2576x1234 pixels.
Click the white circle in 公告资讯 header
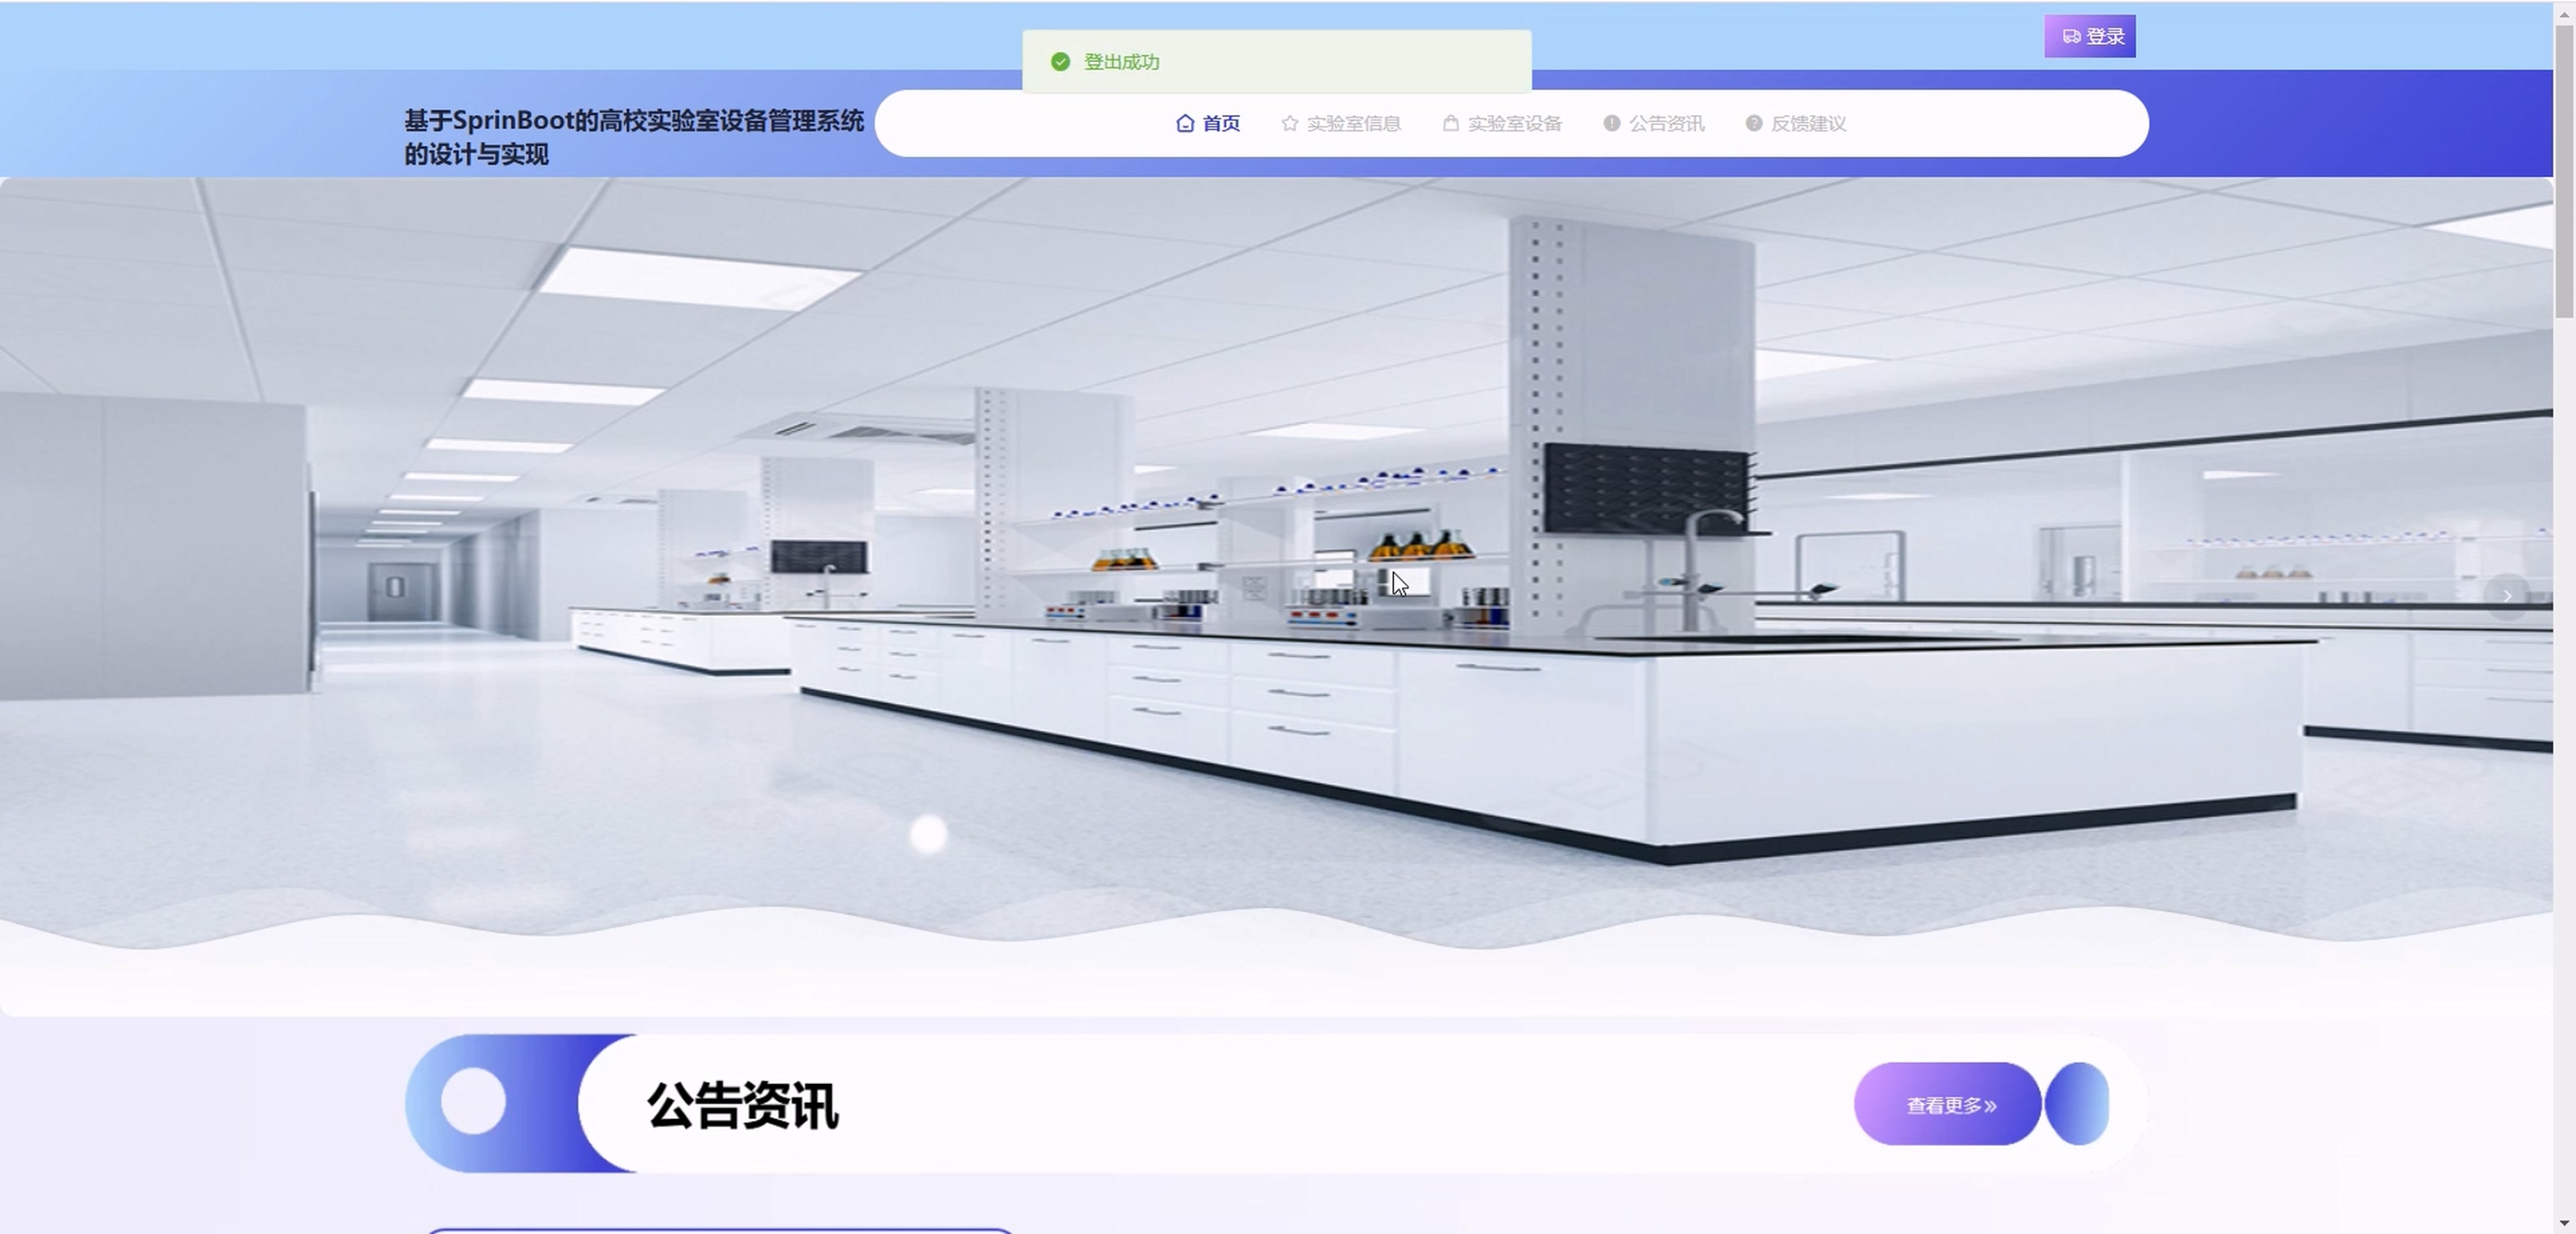tap(473, 1101)
